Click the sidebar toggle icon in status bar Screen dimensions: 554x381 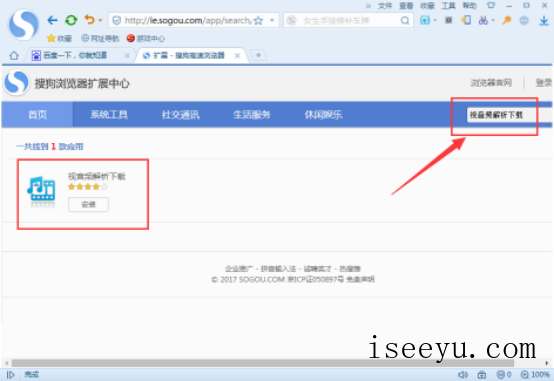(x=10, y=374)
